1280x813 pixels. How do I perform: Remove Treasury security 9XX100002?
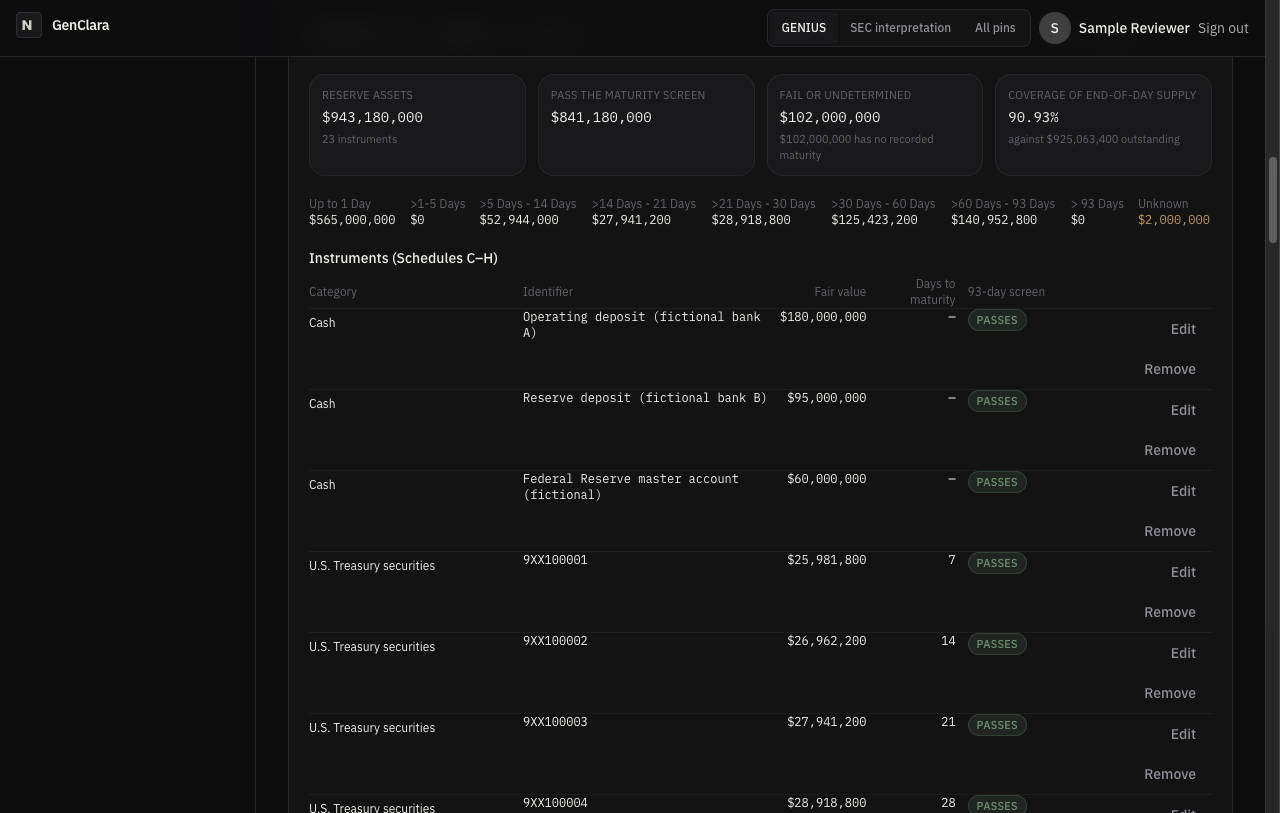click(x=1170, y=693)
